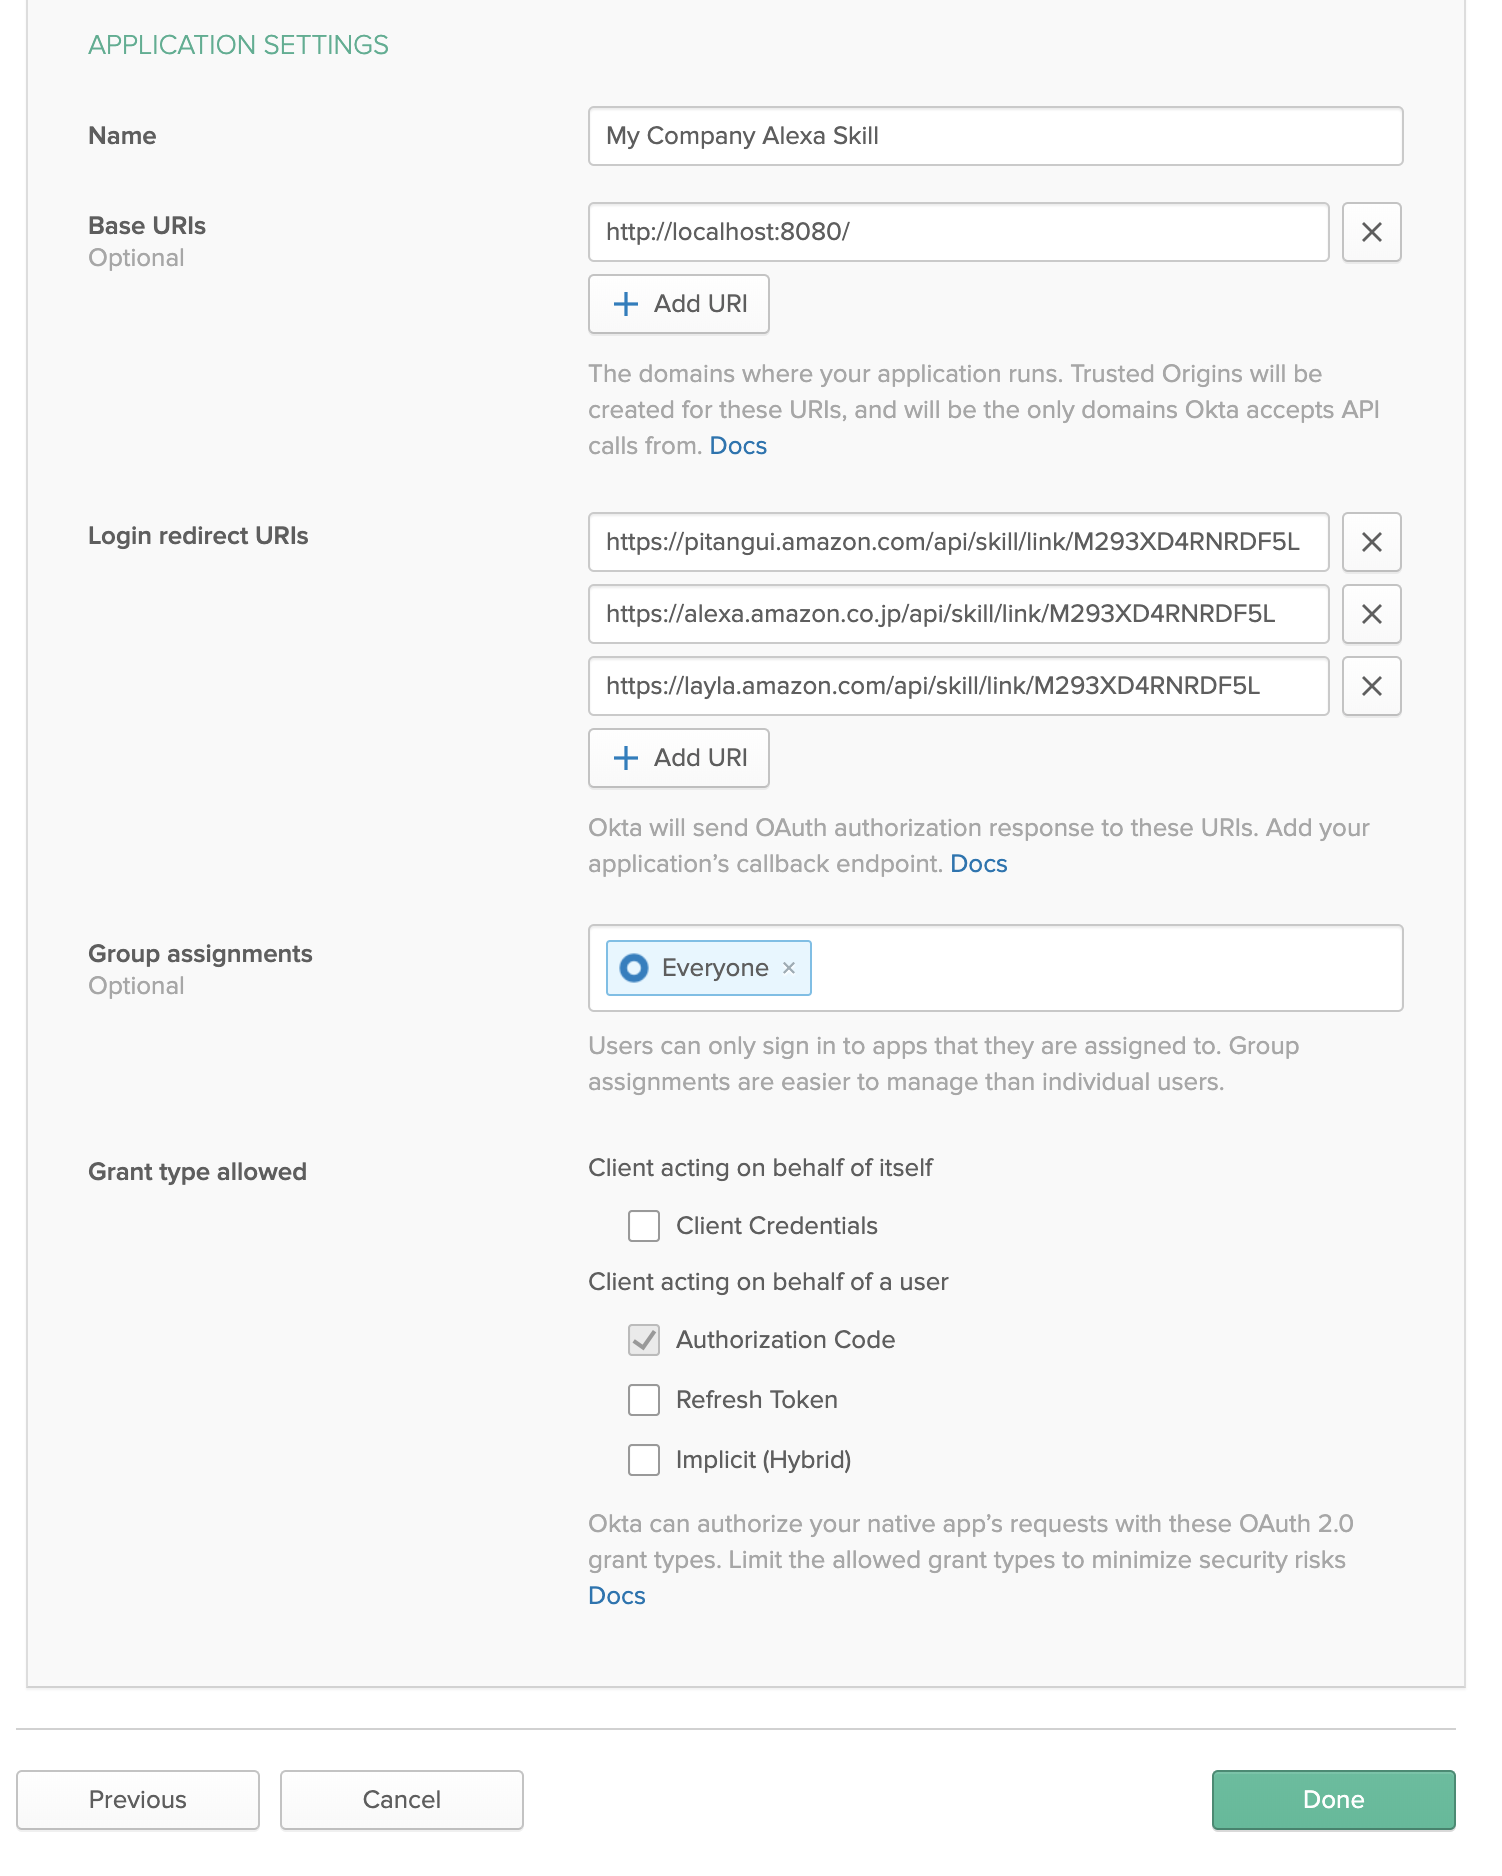The height and width of the screenshot is (1876, 1502).
Task: Remove the alexa.amazon.co.jp redirect URI
Action: pyautogui.click(x=1371, y=614)
